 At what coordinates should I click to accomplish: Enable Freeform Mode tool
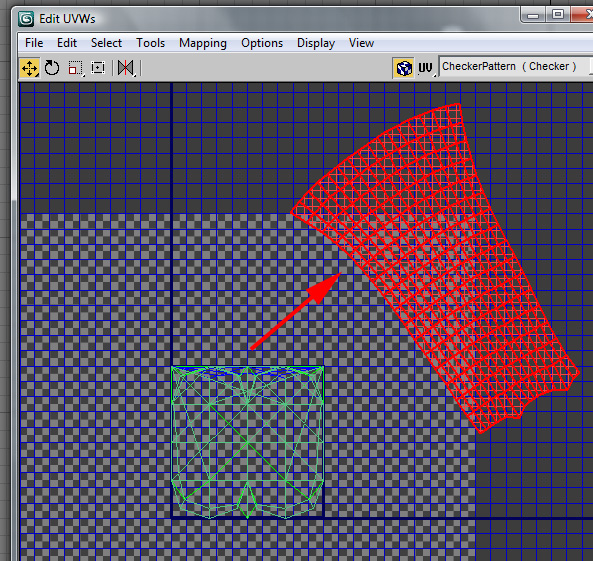(98, 68)
